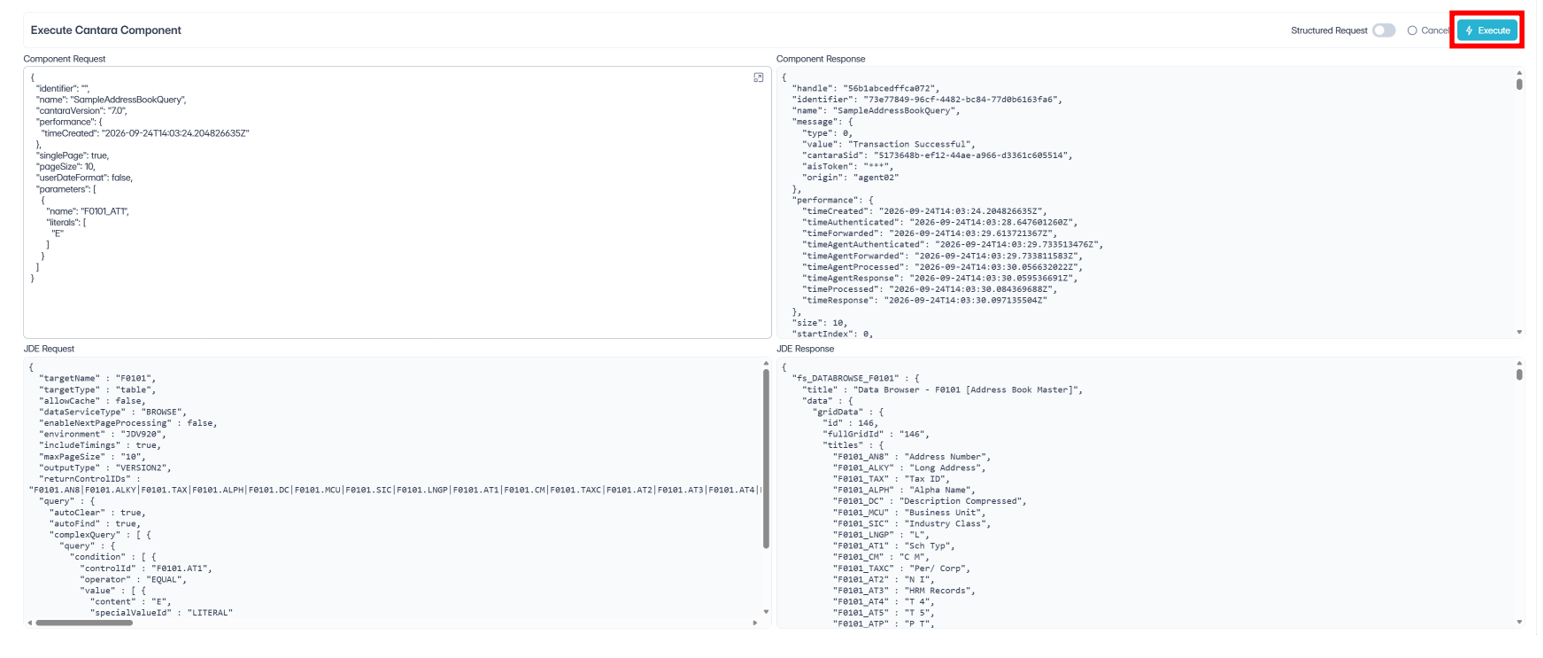
Task: Toggle the Structured Request switch
Action: (1384, 31)
